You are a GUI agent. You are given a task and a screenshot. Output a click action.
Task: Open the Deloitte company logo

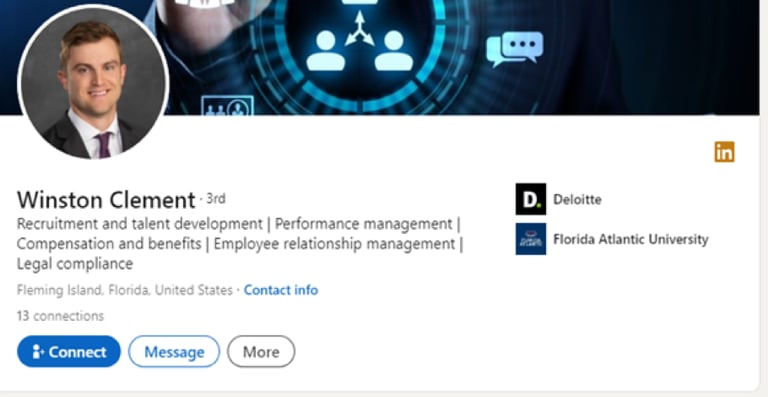click(x=530, y=199)
